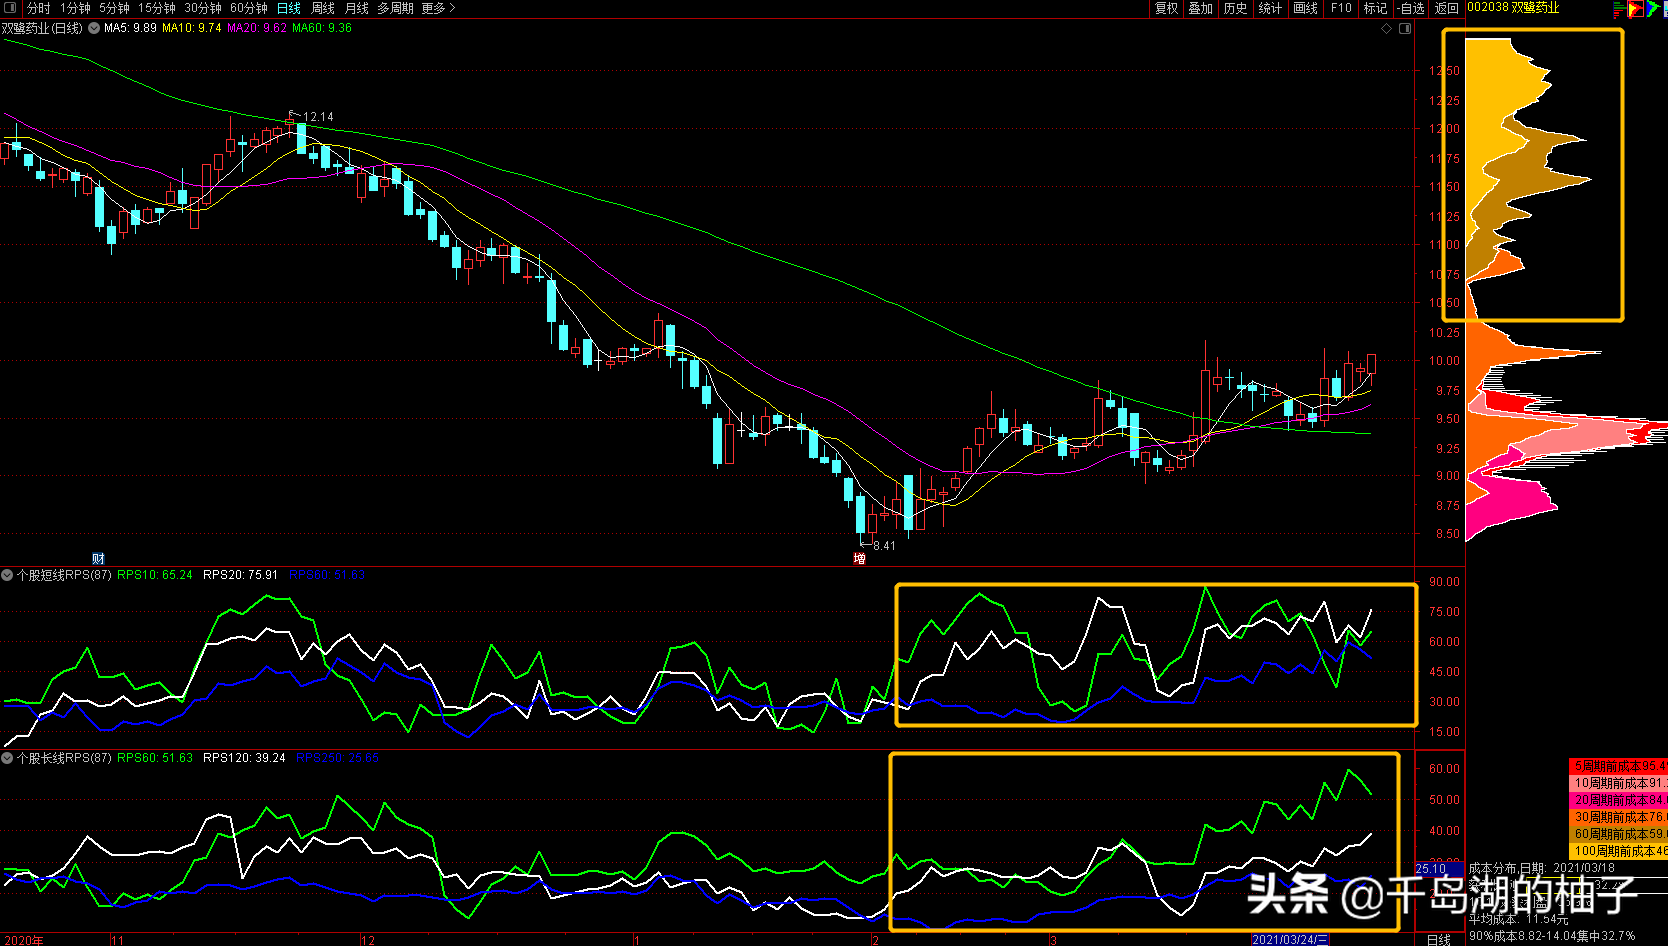The height and width of the screenshot is (946, 1668).
Task: Click the 财 finance marker on chart
Action: (98, 558)
